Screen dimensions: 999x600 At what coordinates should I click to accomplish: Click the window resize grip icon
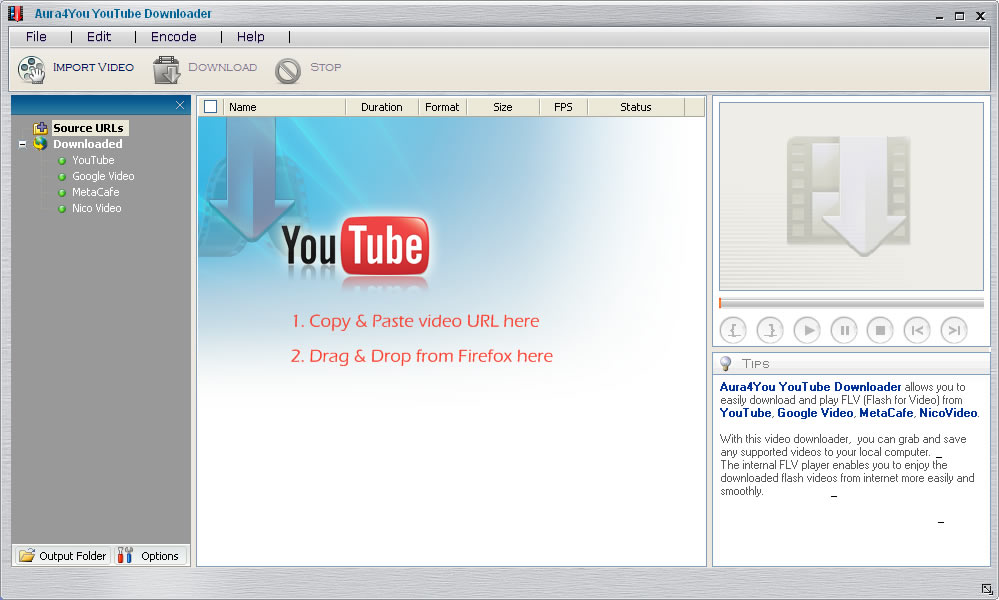click(986, 589)
